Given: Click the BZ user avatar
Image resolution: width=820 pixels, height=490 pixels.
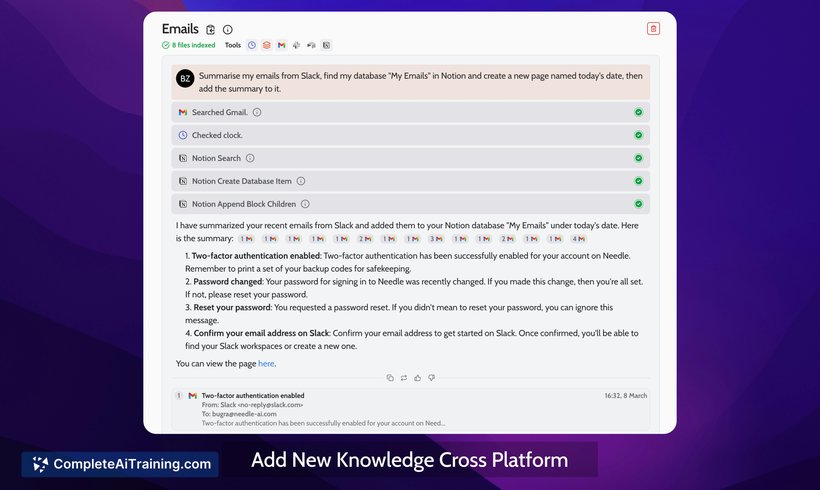Looking at the screenshot, I should click(185, 78).
